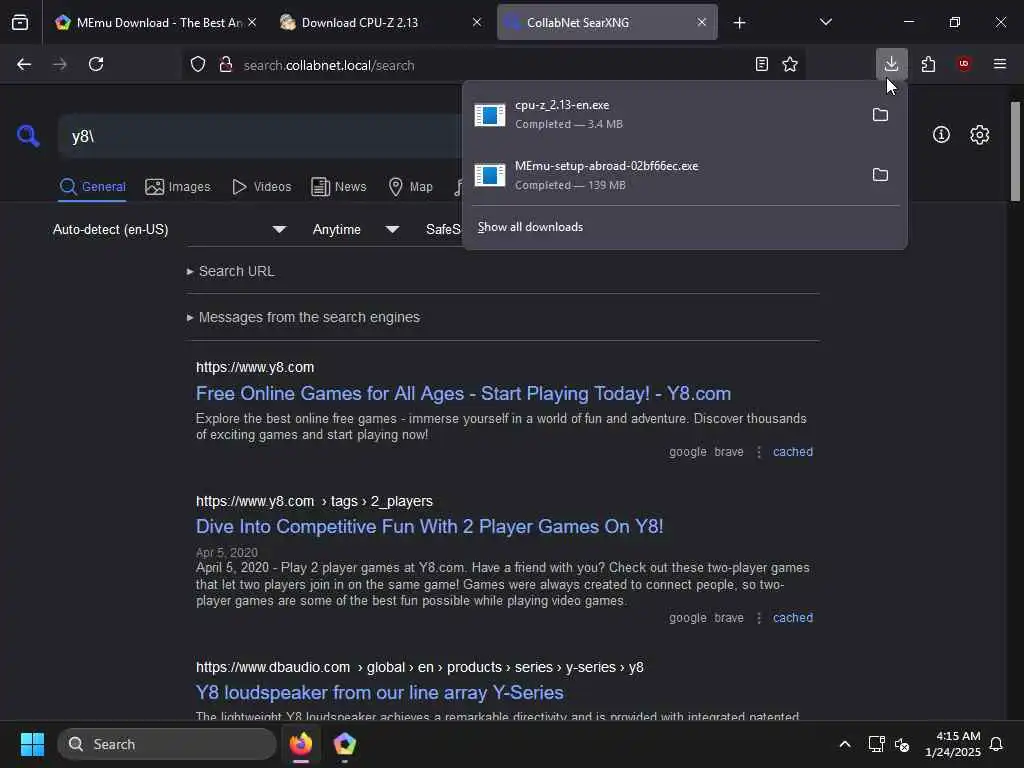
Task: Click the address bar URL
Action: pyautogui.click(x=328, y=65)
